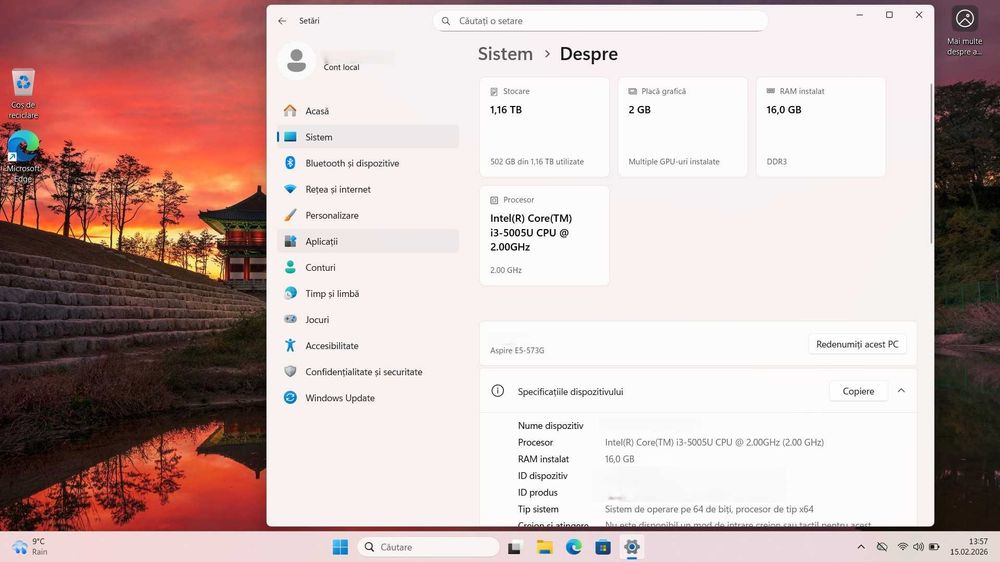1000x562 pixels.
Task: Click 502 GB din 1,16 TB utilizate text
Action: click(537, 161)
